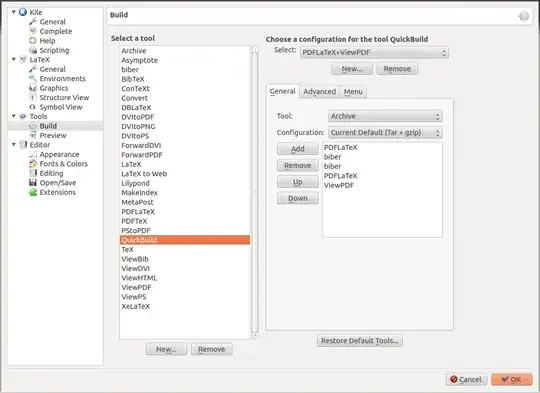Click the Scripting icon
This screenshot has height=393, width=540.
33,50
